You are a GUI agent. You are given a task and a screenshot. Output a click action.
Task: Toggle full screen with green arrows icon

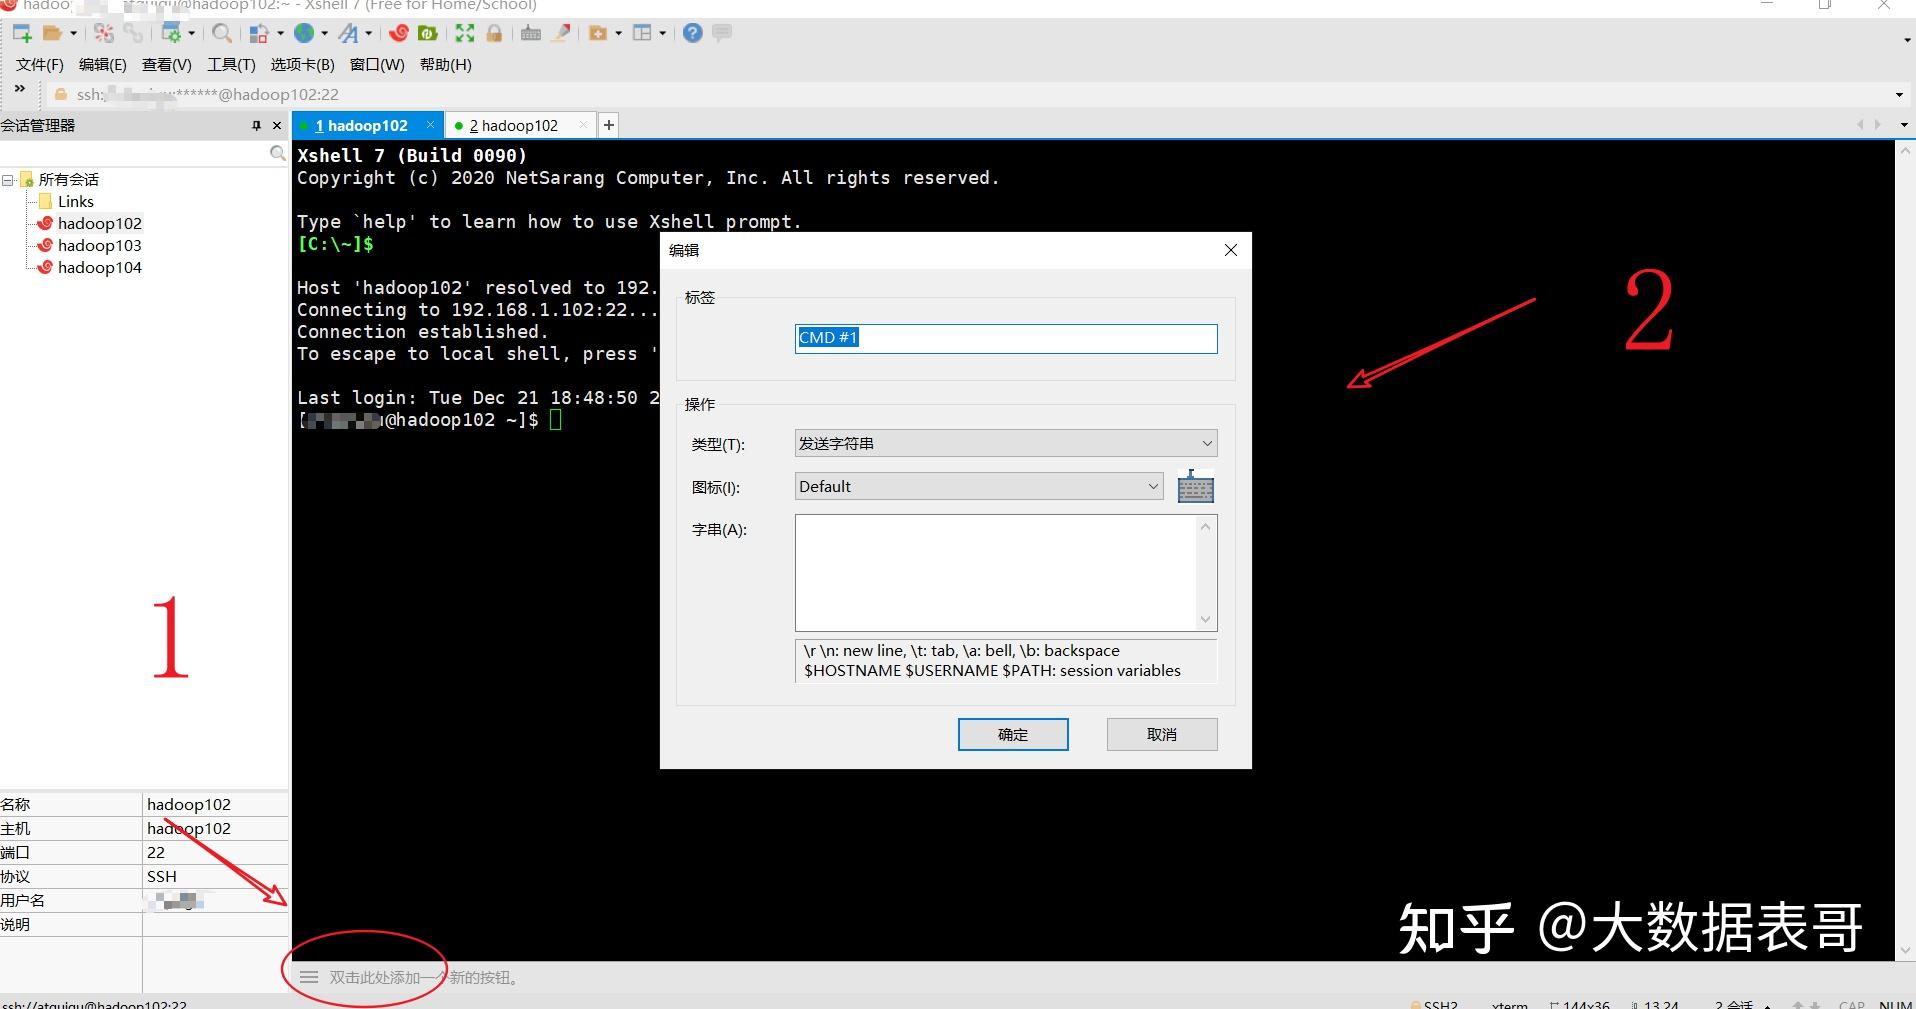[x=465, y=34]
